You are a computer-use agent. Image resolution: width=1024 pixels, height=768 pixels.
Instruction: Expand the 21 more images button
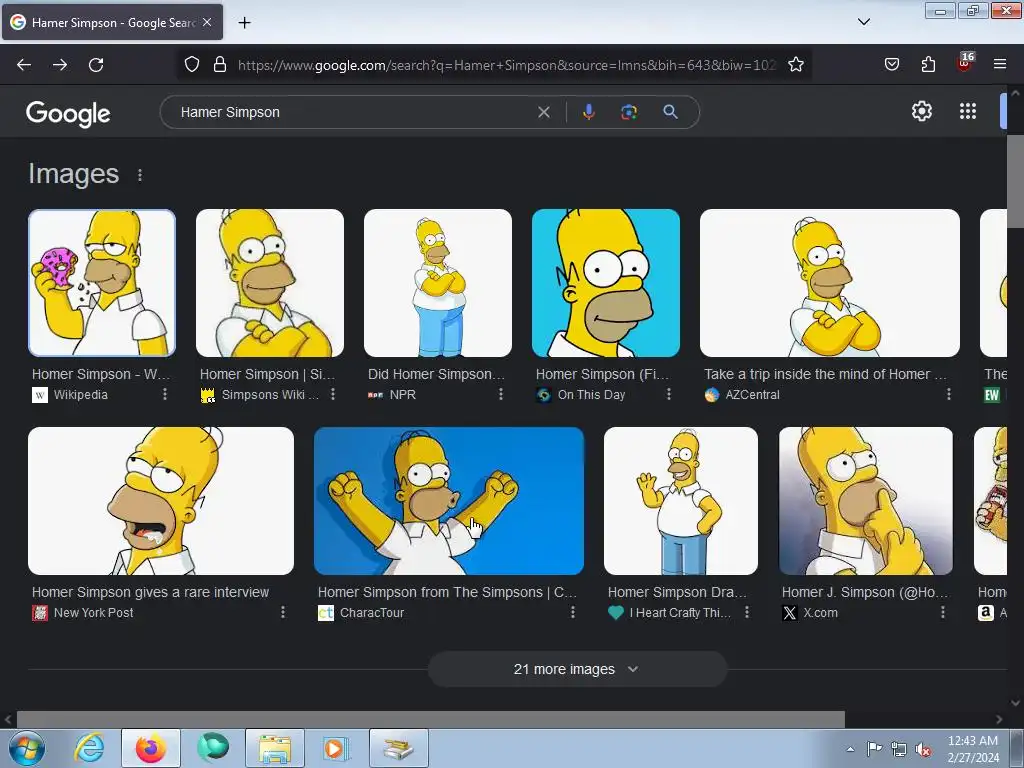577,669
